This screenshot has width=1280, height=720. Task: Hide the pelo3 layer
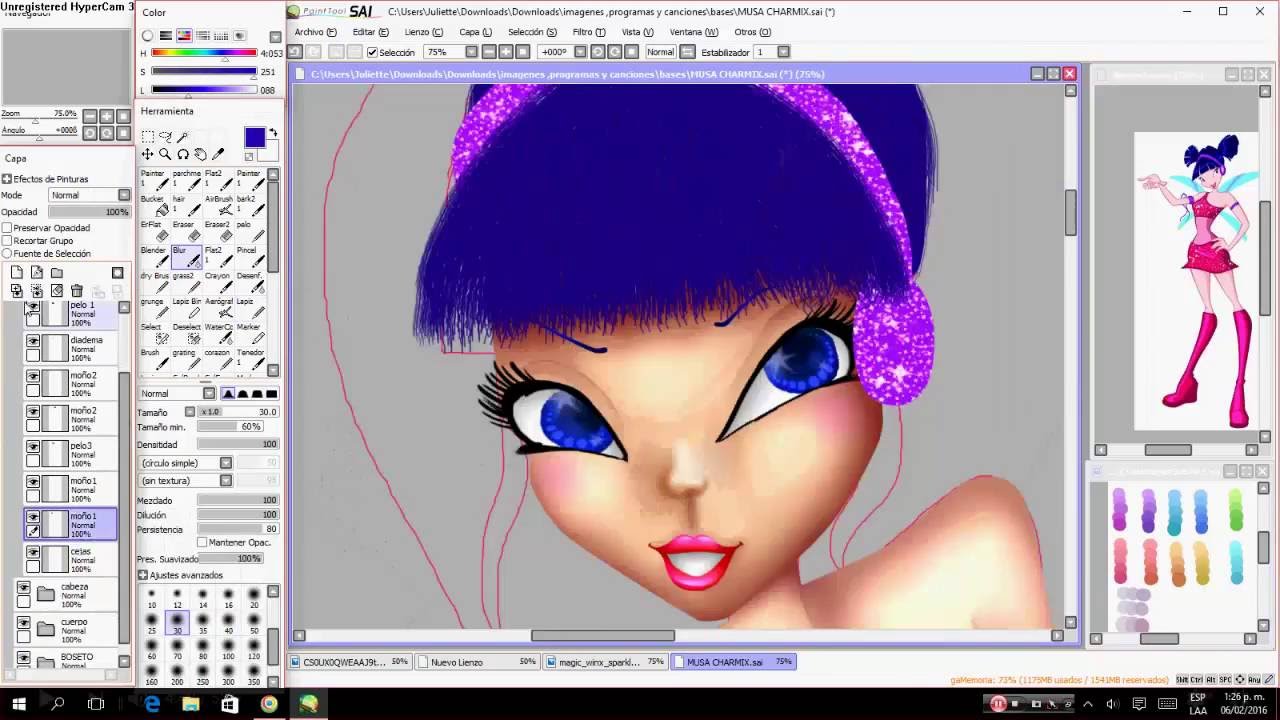point(33,447)
